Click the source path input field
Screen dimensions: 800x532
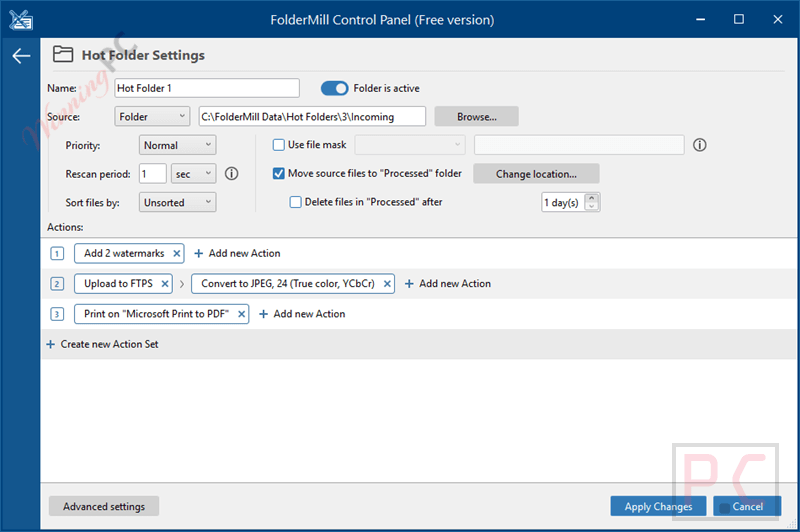(312, 117)
